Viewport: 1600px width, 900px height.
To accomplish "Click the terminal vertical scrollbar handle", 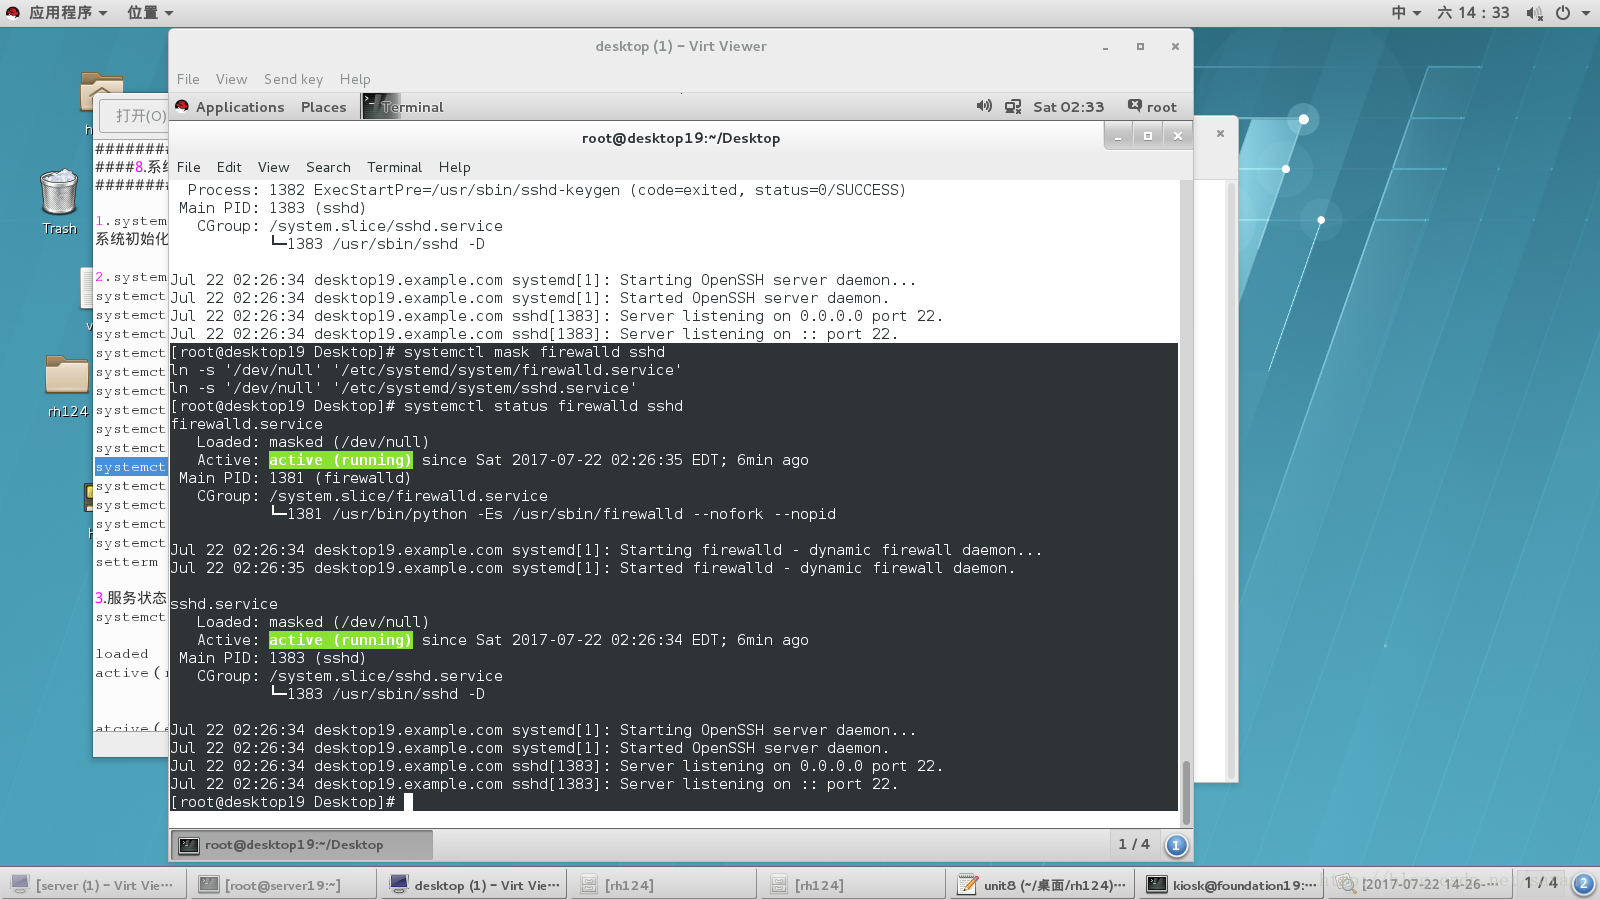I will [1186, 792].
